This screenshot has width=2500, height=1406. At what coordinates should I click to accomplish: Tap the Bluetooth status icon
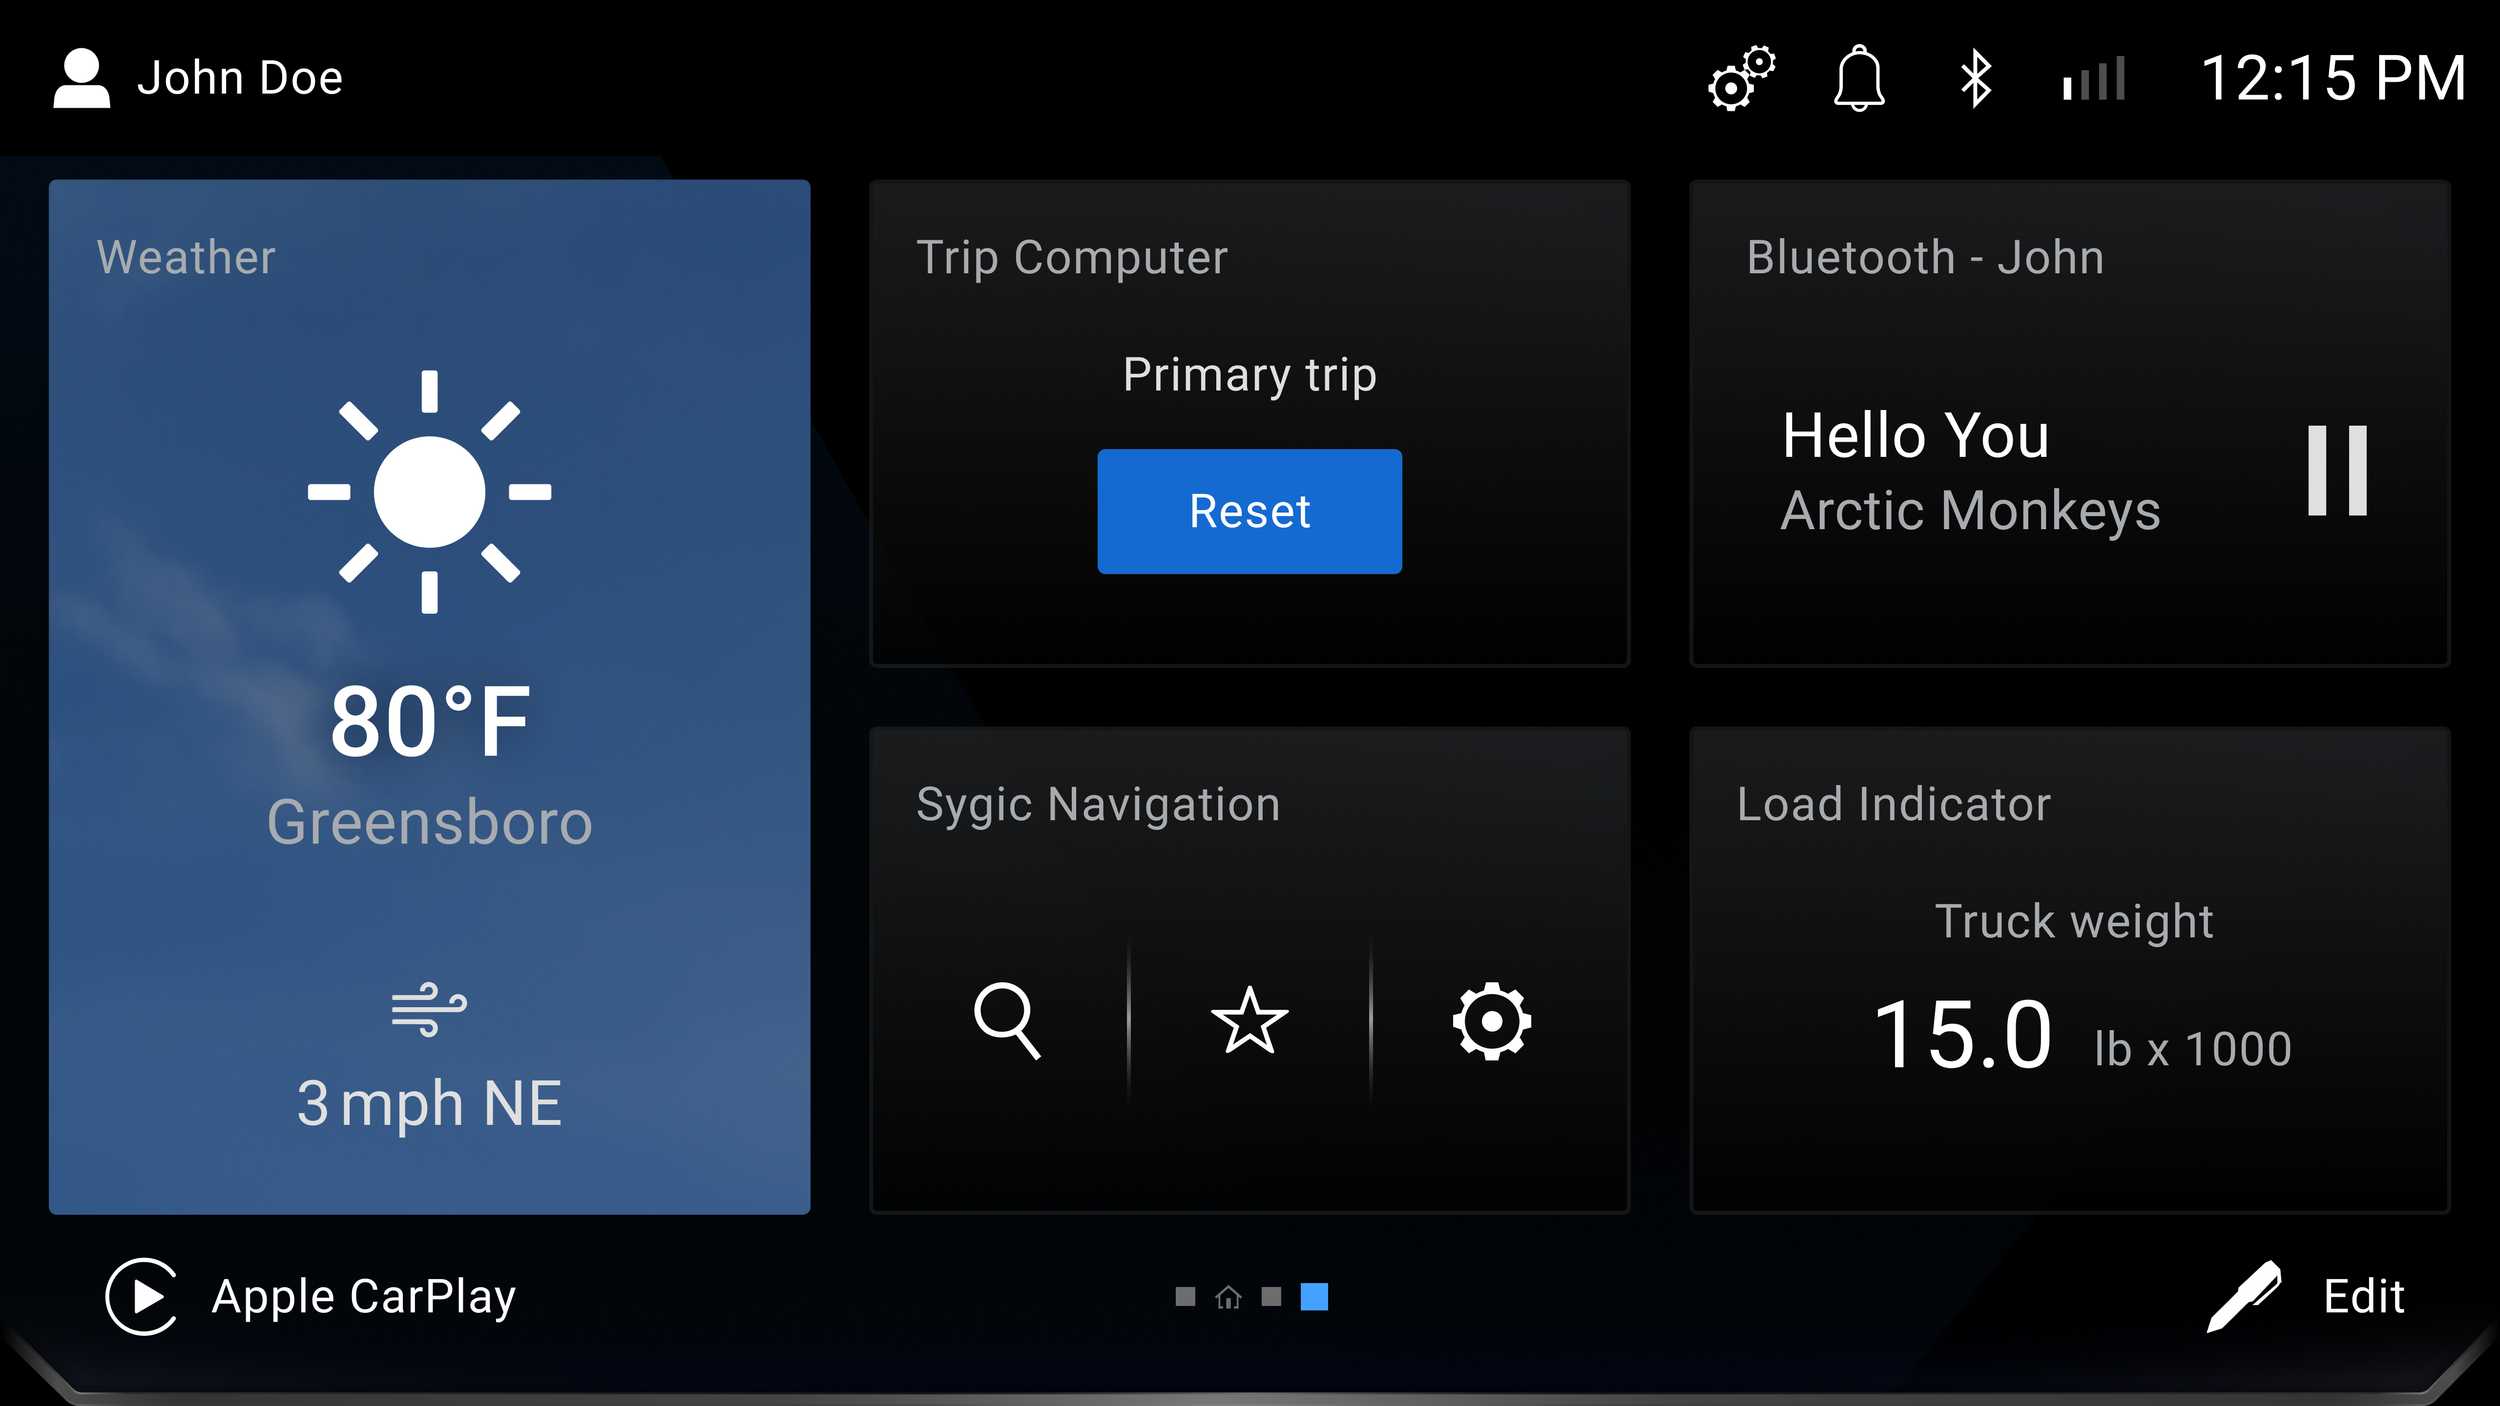click(x=1975, y=79)
